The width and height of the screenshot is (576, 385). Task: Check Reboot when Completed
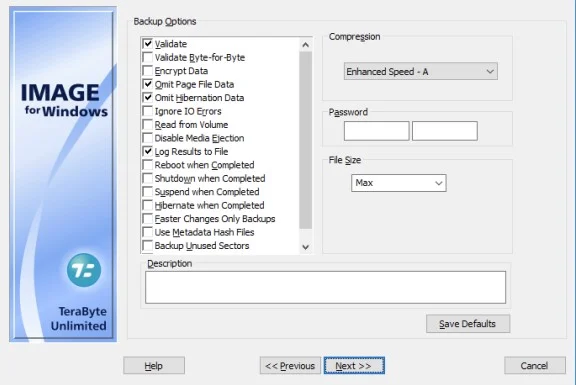pyautogui.click(x=148, y=165)
